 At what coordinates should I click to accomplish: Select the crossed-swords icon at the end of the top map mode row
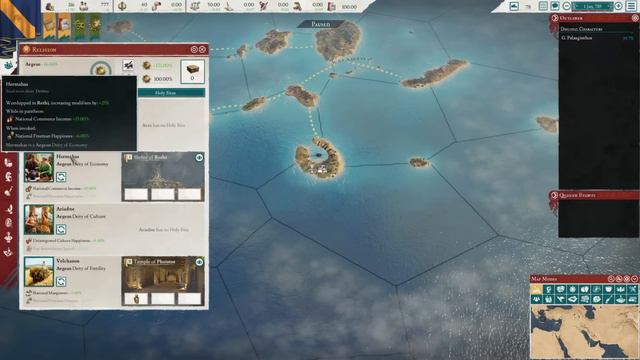(632, 289)
